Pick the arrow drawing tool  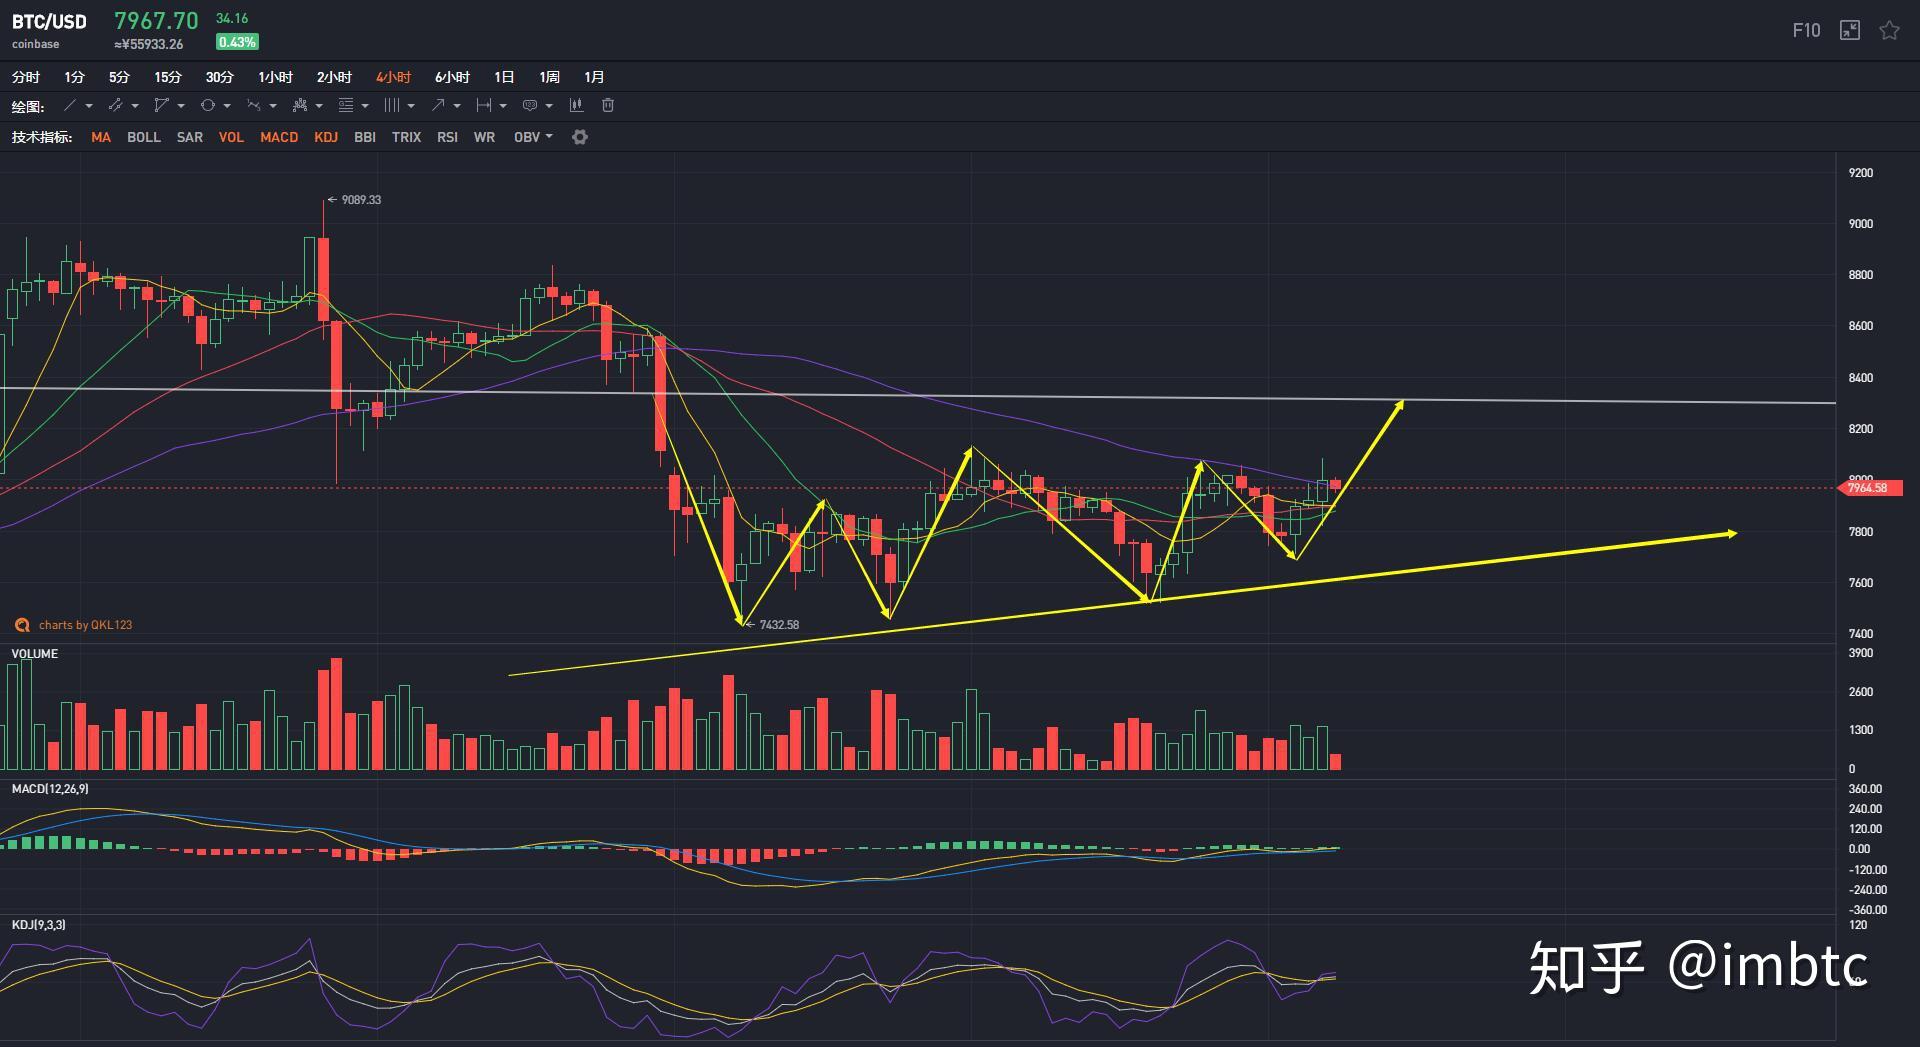(438, 105)
